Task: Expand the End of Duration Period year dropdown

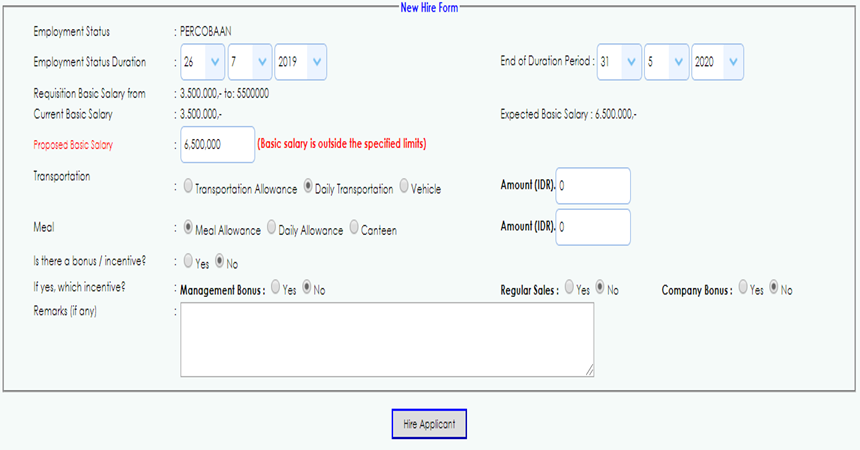Action: [718, 63]
